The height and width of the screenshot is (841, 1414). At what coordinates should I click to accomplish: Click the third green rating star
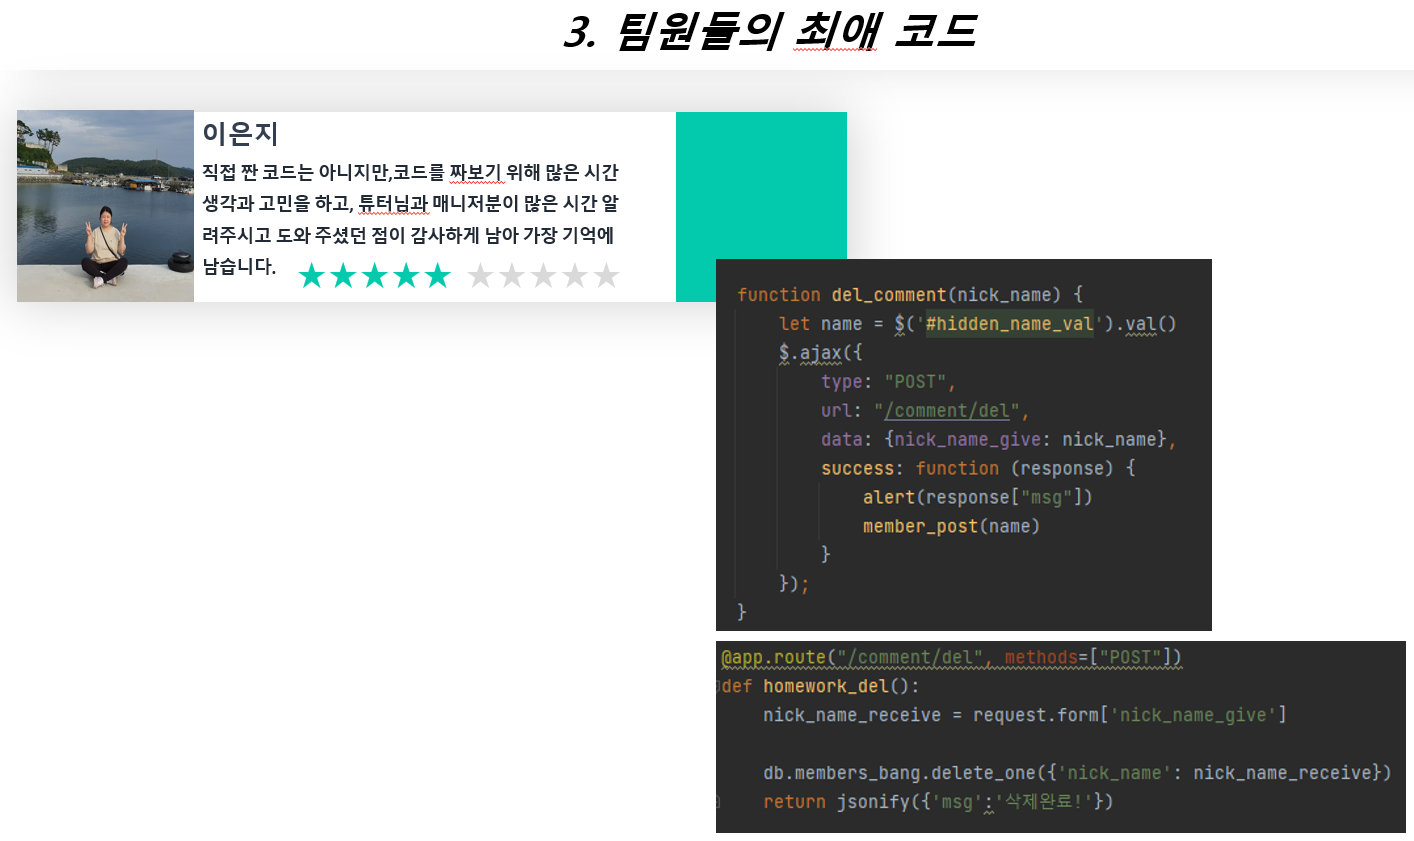[375, 276]
